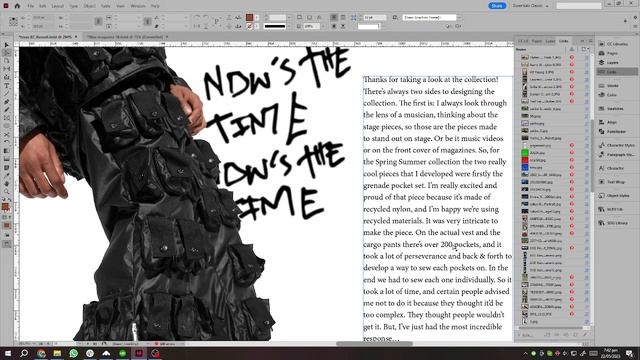The width and height of the screenshot is (640, 360).
Task: Open WhatsApp from the taskbar
Action: [73, 353]
